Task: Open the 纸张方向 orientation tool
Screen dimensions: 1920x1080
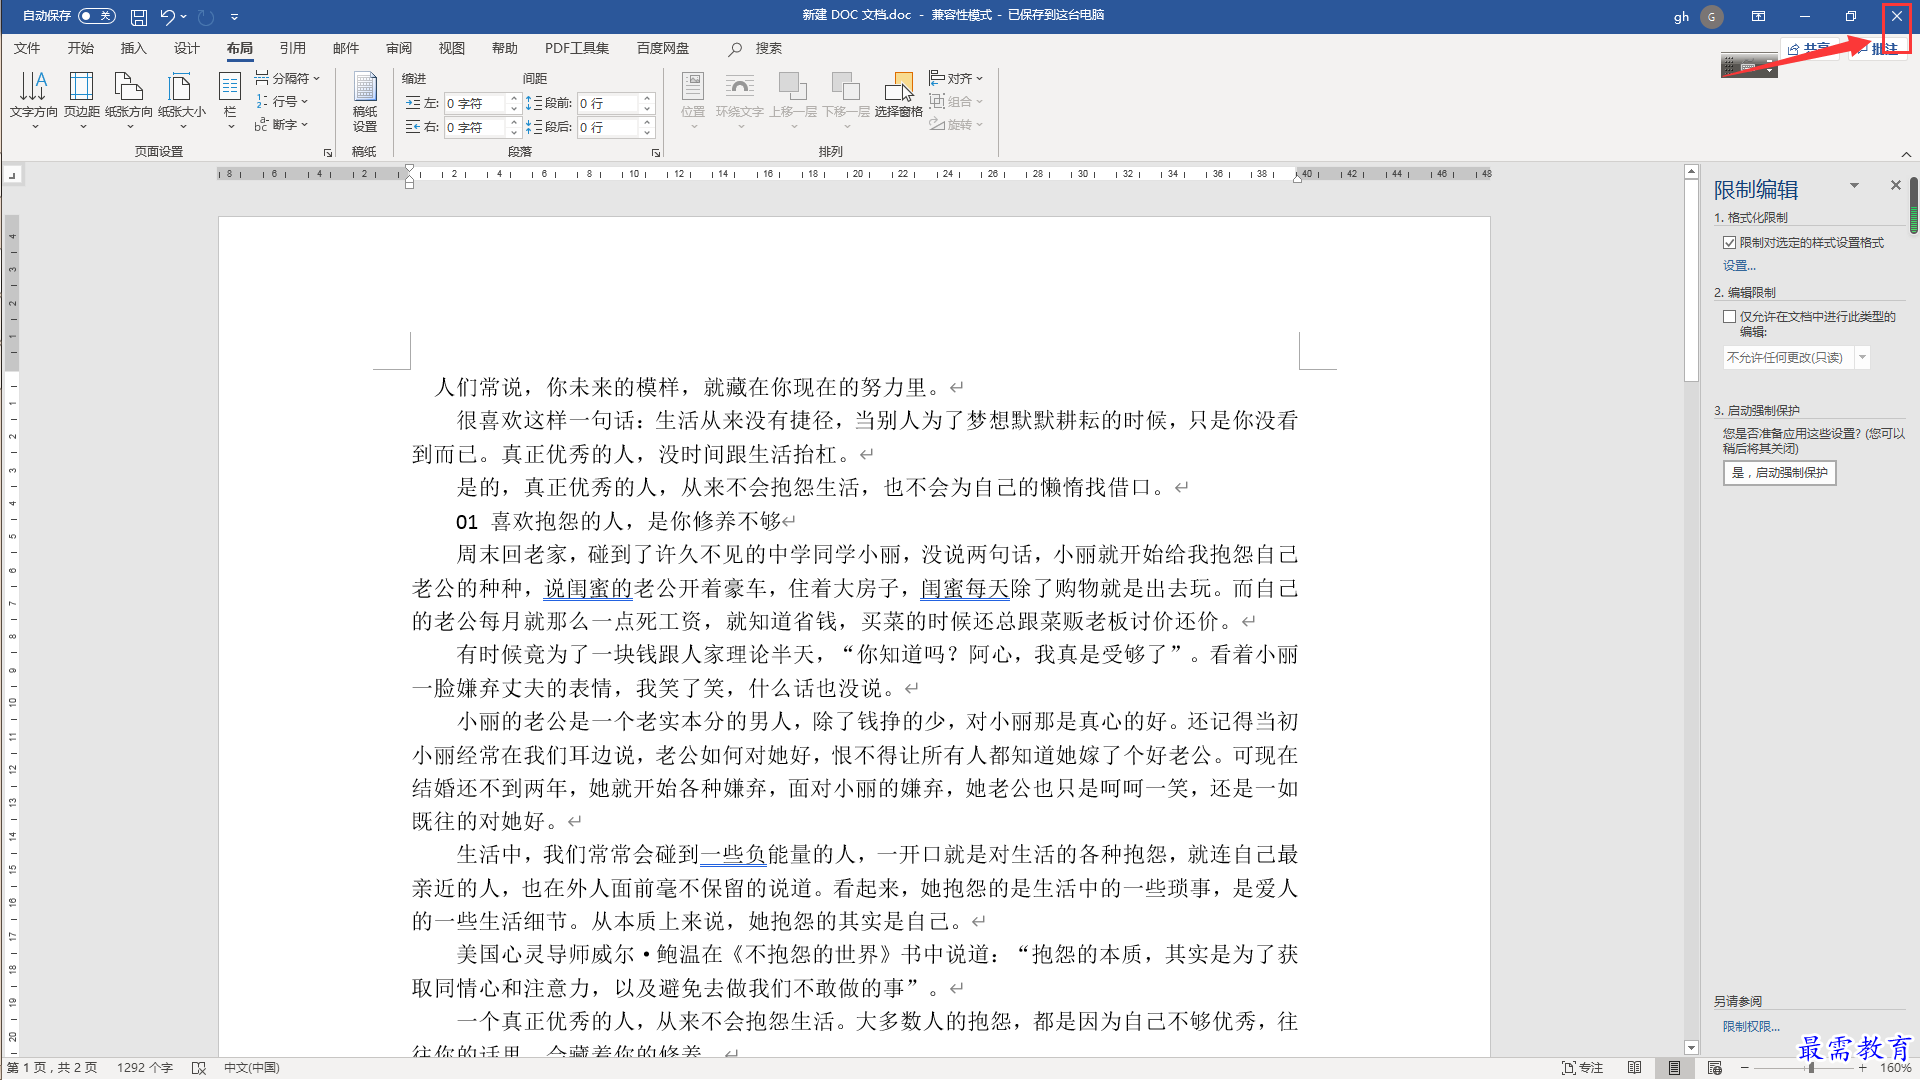Action: (x=129, y=98)
